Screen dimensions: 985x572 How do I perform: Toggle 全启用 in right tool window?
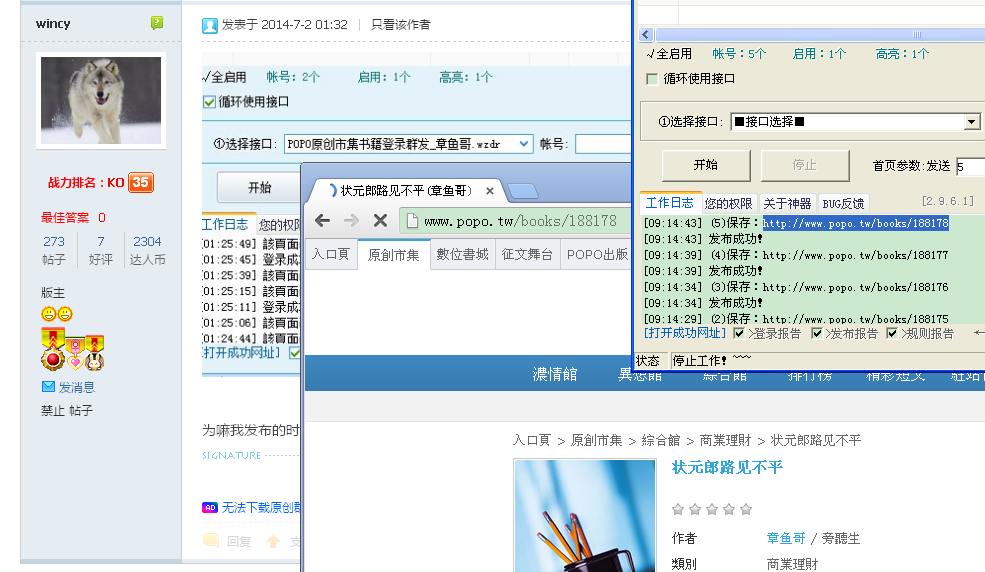click(669, 54)
